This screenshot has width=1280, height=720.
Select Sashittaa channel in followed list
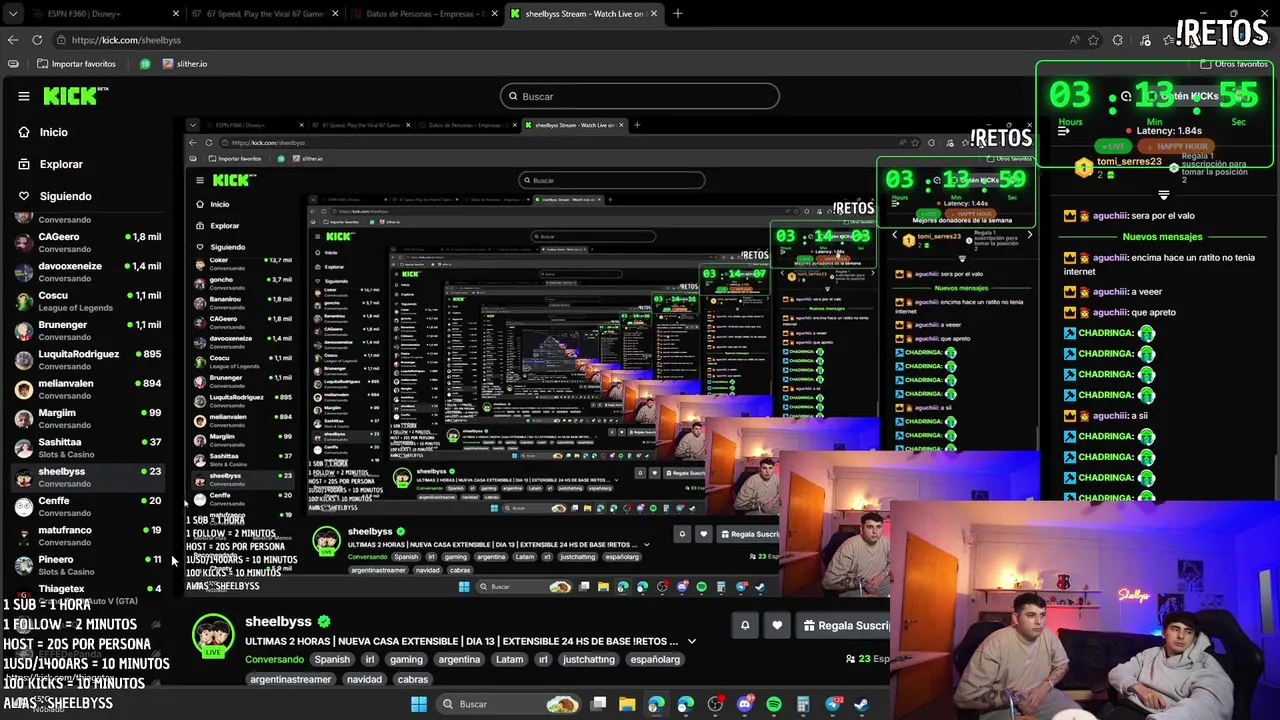pyautogui.click(x=88, y=447)
